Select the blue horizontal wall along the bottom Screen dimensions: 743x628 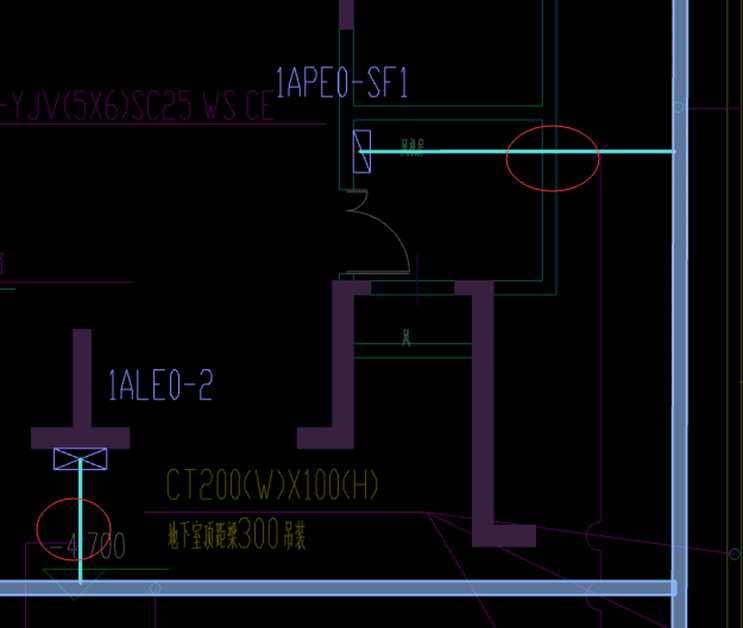pos(400,588)
